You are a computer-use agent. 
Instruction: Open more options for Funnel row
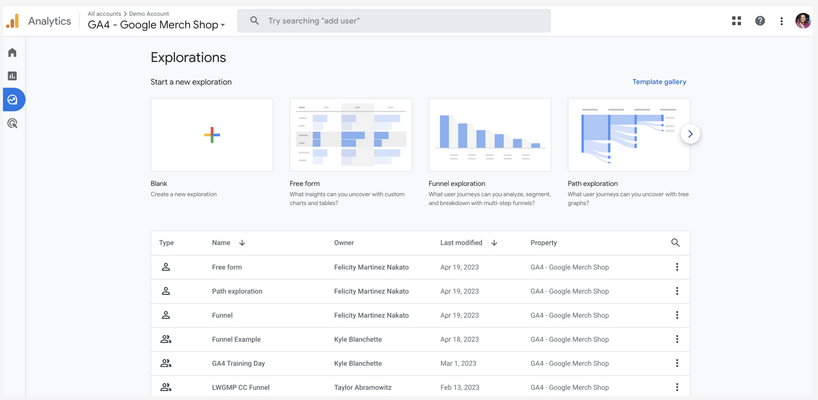pos(677,315)
